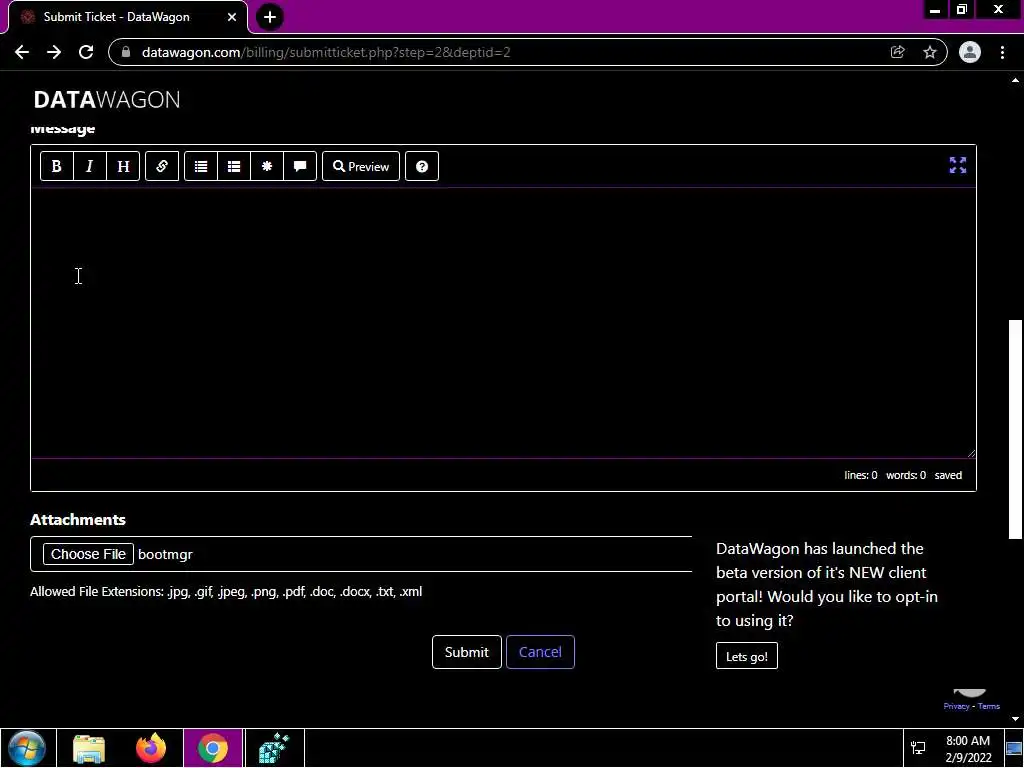Click the Show desktop icon beside the clock
This screenshot has width=1024, height=768.
point(1014,748)
